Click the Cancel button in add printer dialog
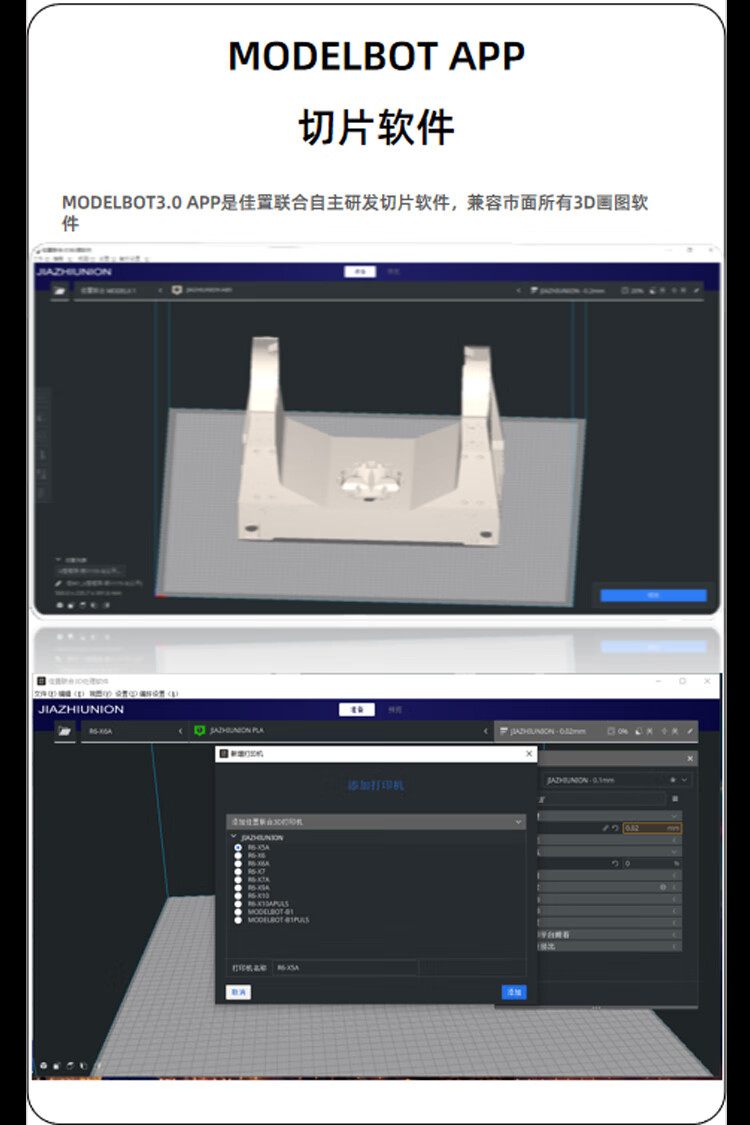The width and height of the screenshot is (750, 1125). [x=238, y=992]
